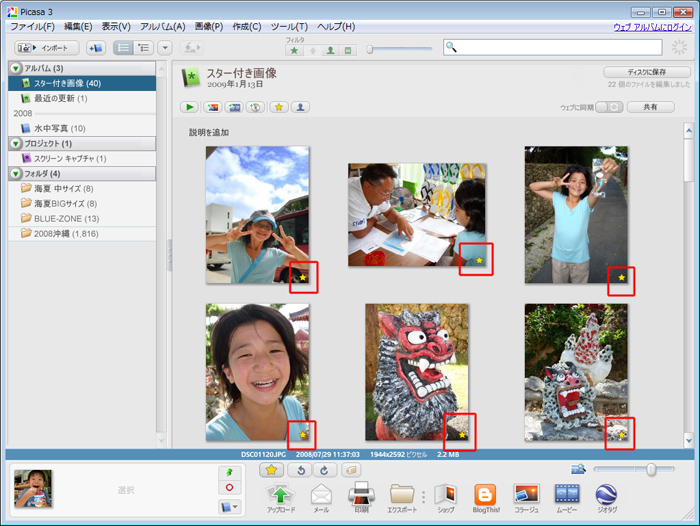This screenshot has height=526, width=700.
Task: Click the 説明を追加 description text
Action: pyautogui.click(x=209, y=132)
